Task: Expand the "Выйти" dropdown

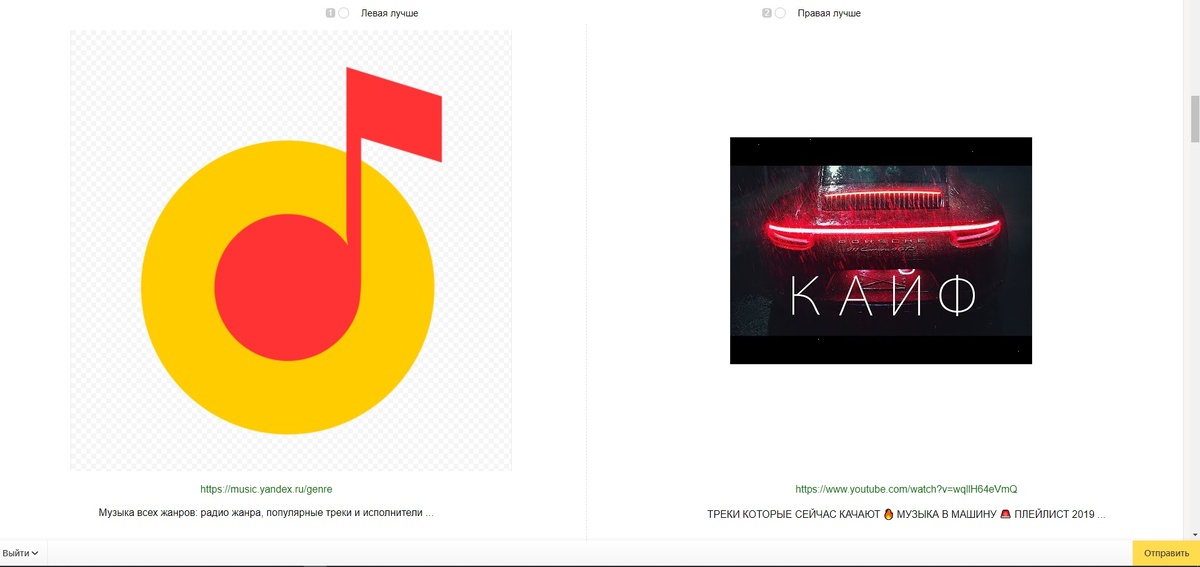Action: click(21, 552)
